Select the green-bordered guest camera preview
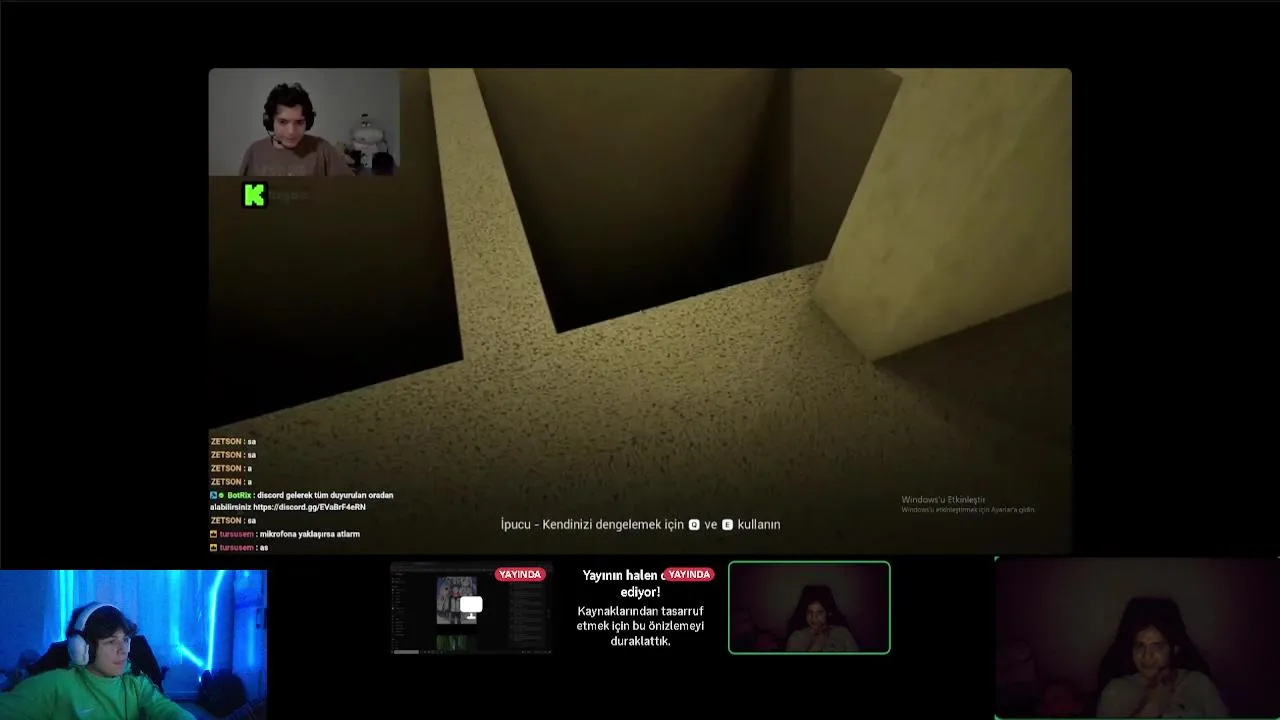 pyautogui.click(x=809, y=608)
